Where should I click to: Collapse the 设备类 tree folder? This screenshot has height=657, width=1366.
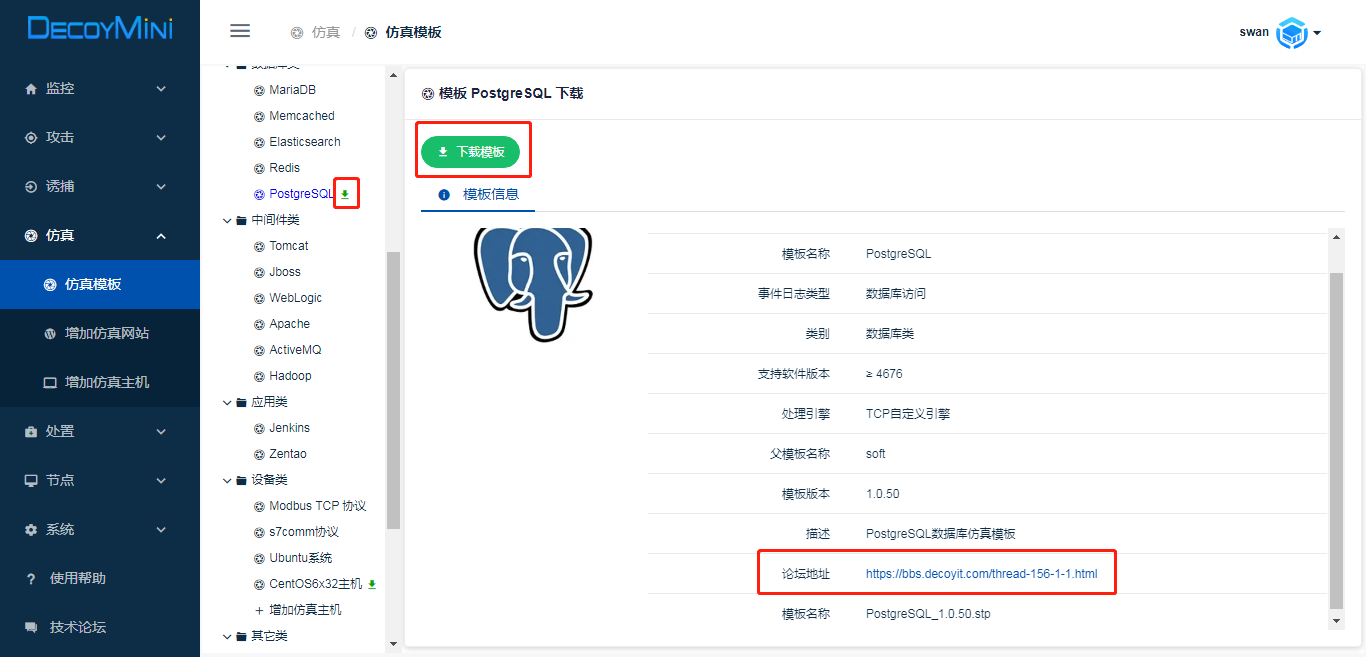pyautogui.click(x=228, y=480)
